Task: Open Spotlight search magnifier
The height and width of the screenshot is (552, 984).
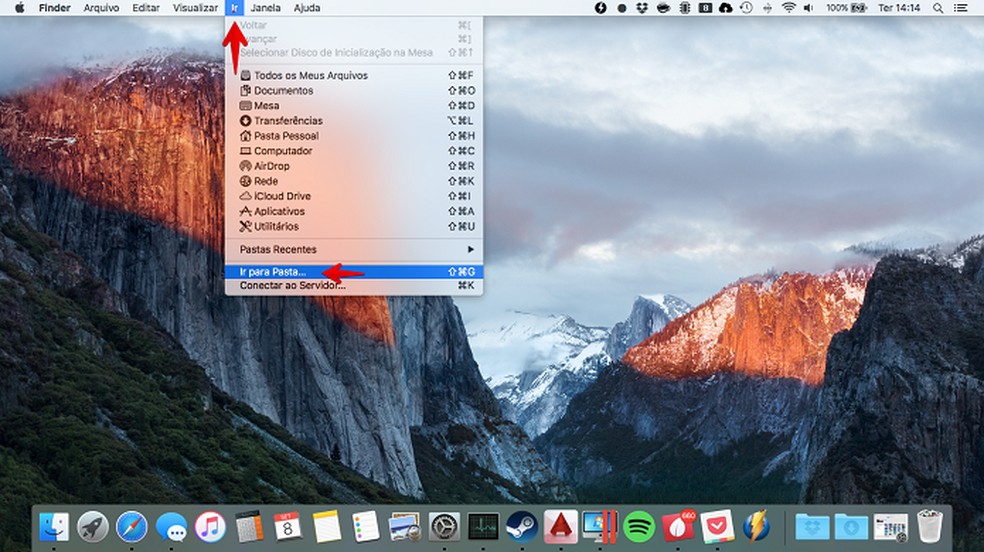Action: 938,8
